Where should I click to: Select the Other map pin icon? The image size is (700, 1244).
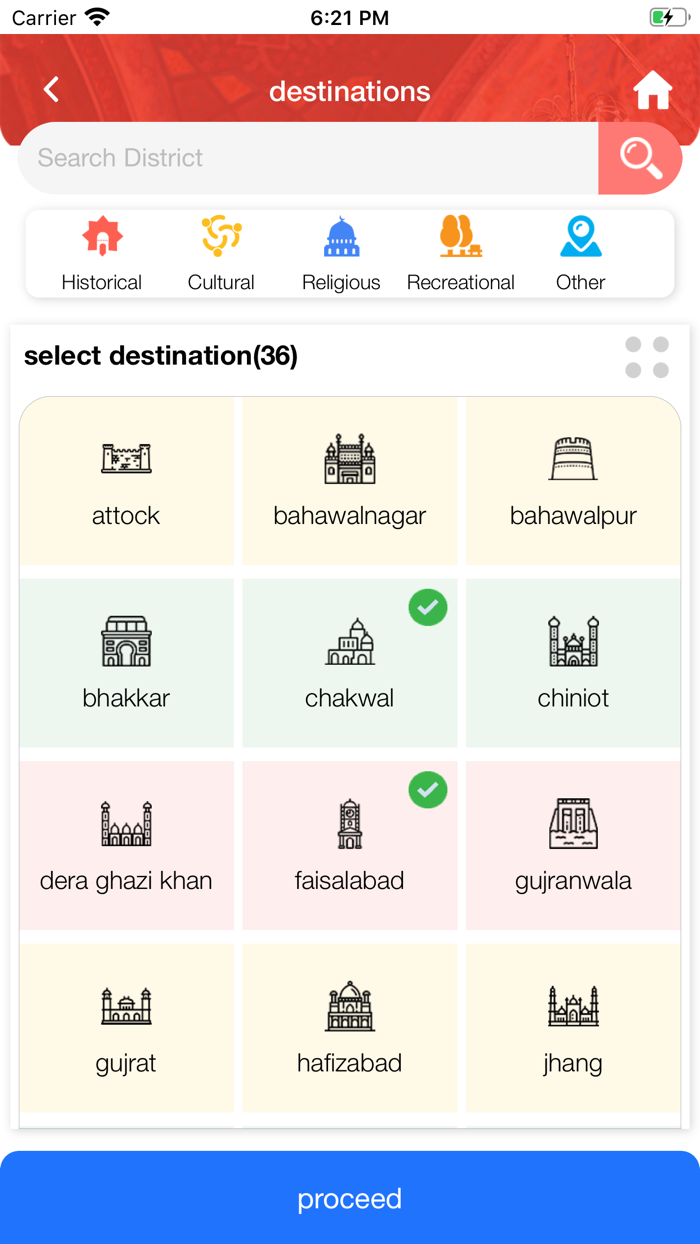580,236
